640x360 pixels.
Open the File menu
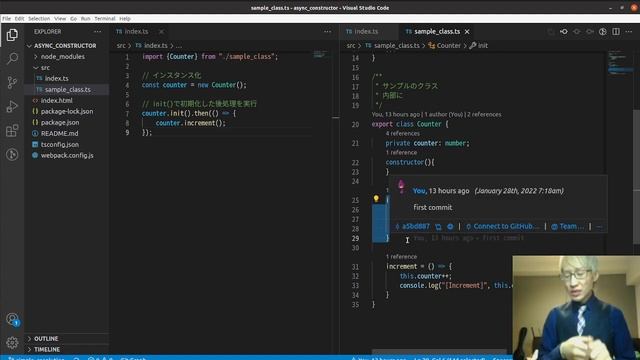pyautogui.click(x=7, y=19)
